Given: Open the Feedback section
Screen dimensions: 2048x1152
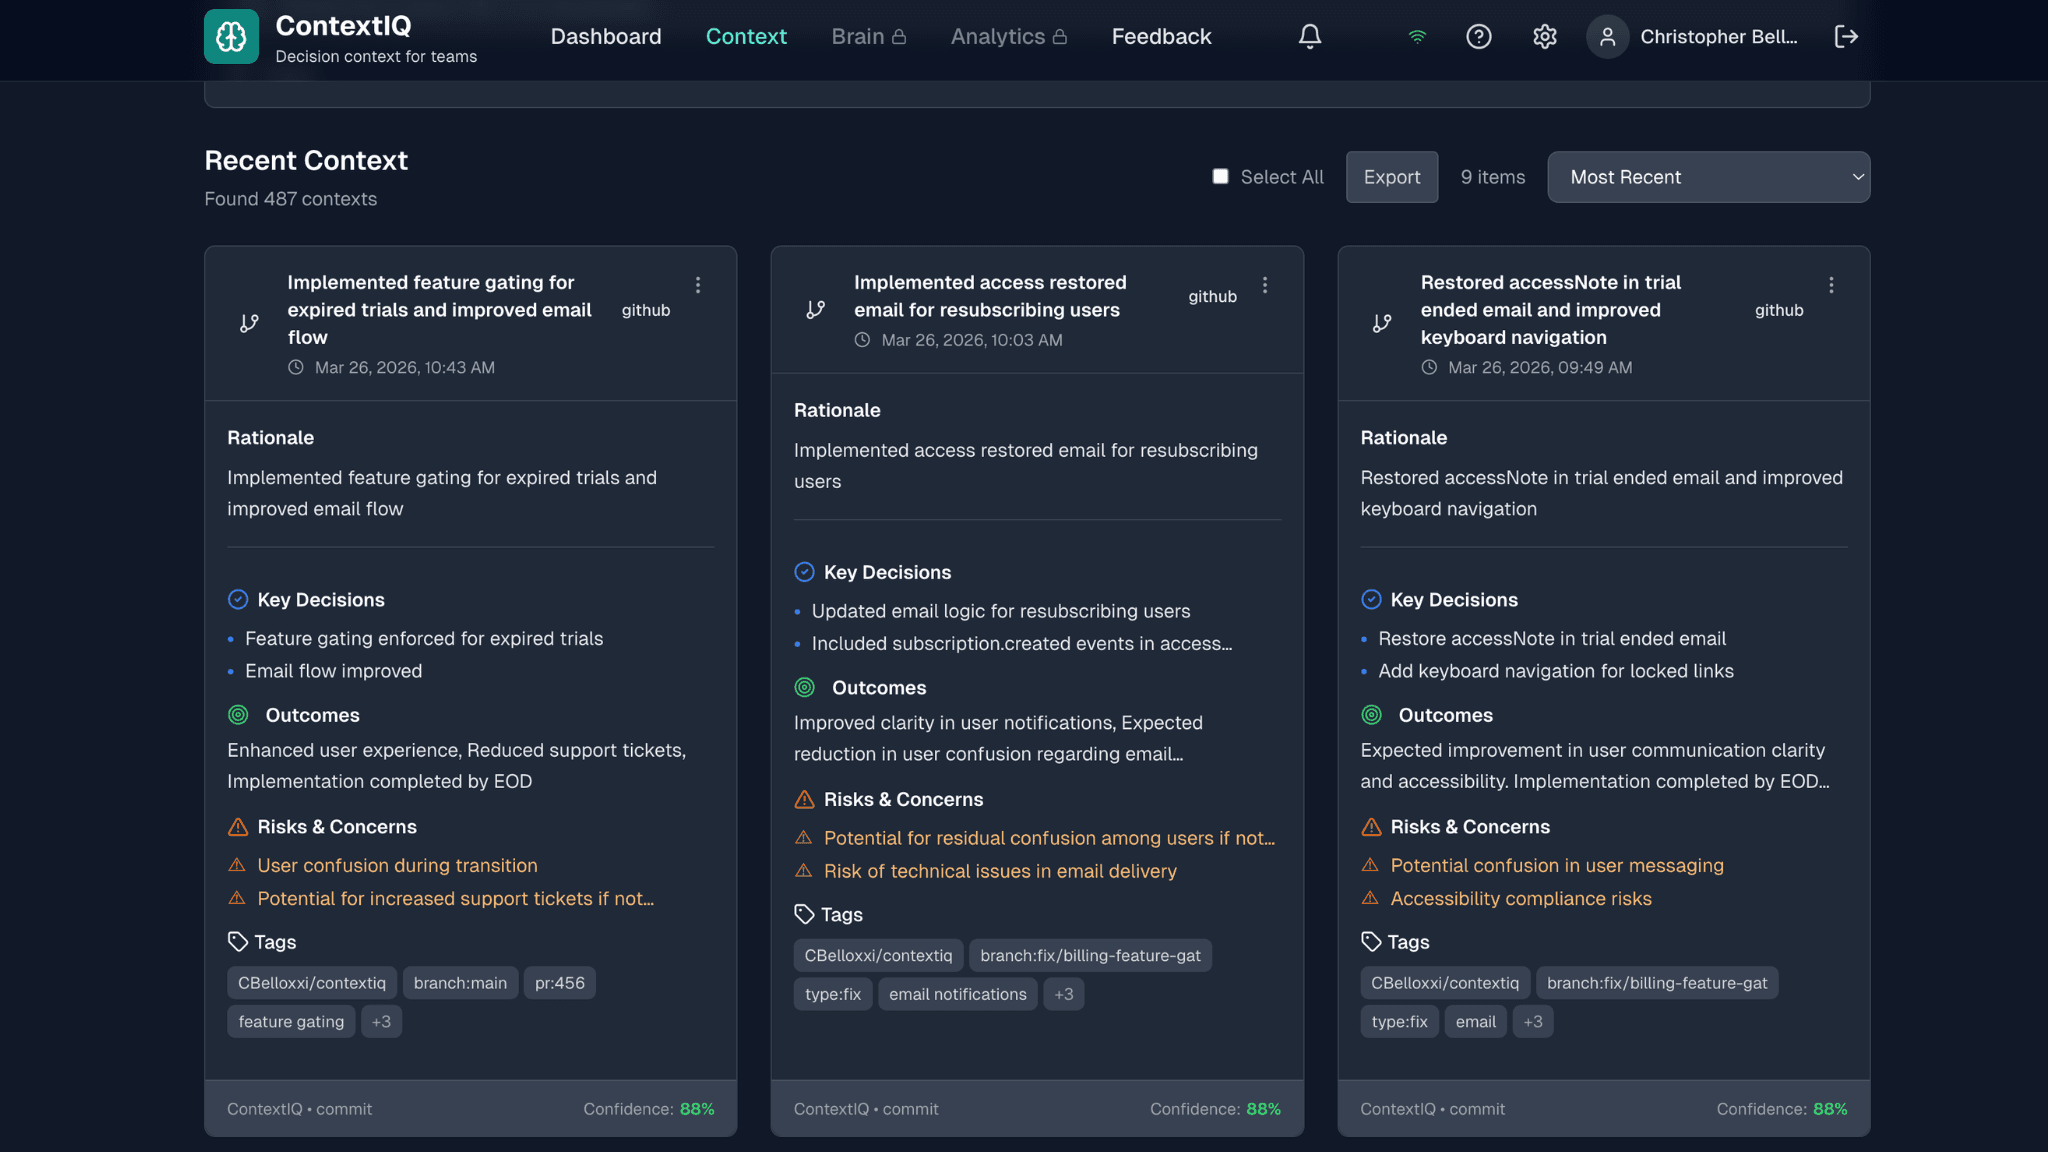Looking at the screenshot, I should pos(1161,36).
